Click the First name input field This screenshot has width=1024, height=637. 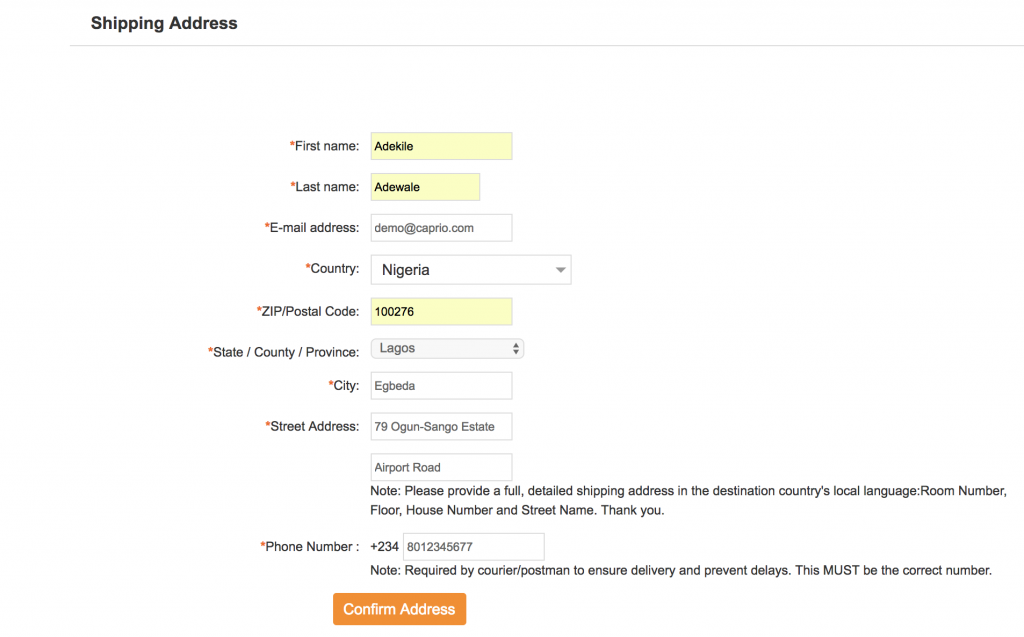(x=441, y=146)
